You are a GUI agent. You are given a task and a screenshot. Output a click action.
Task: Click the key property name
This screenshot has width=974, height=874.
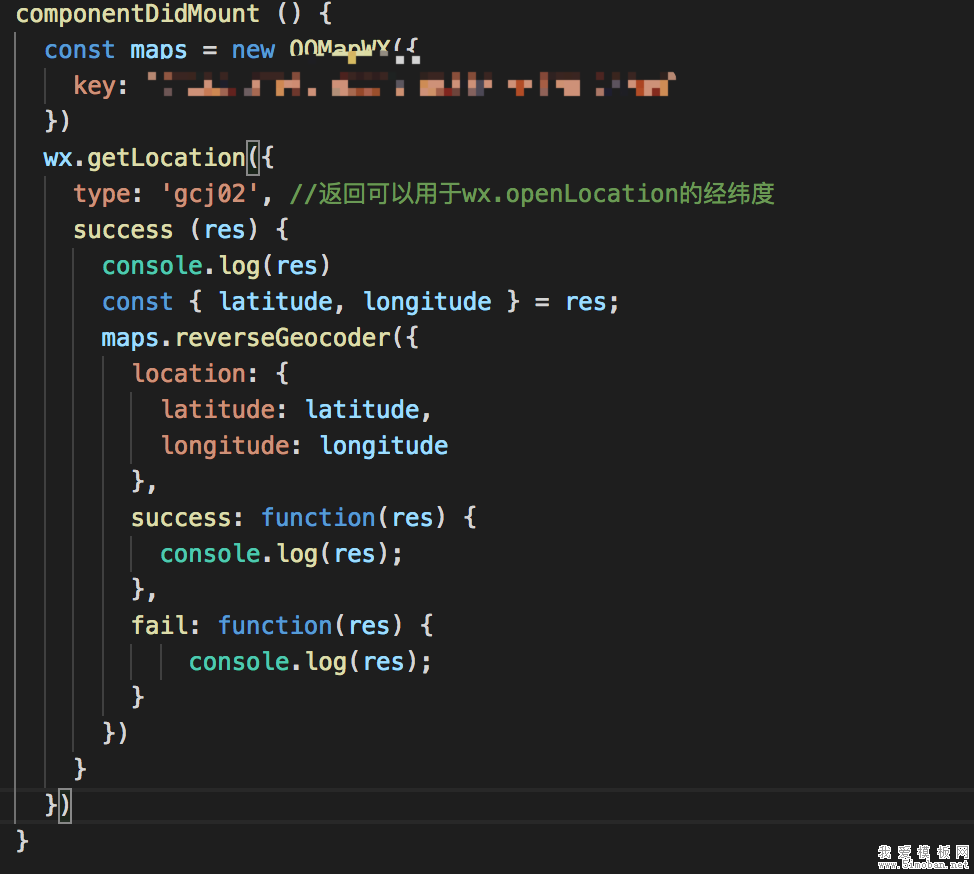click(94, 86)
